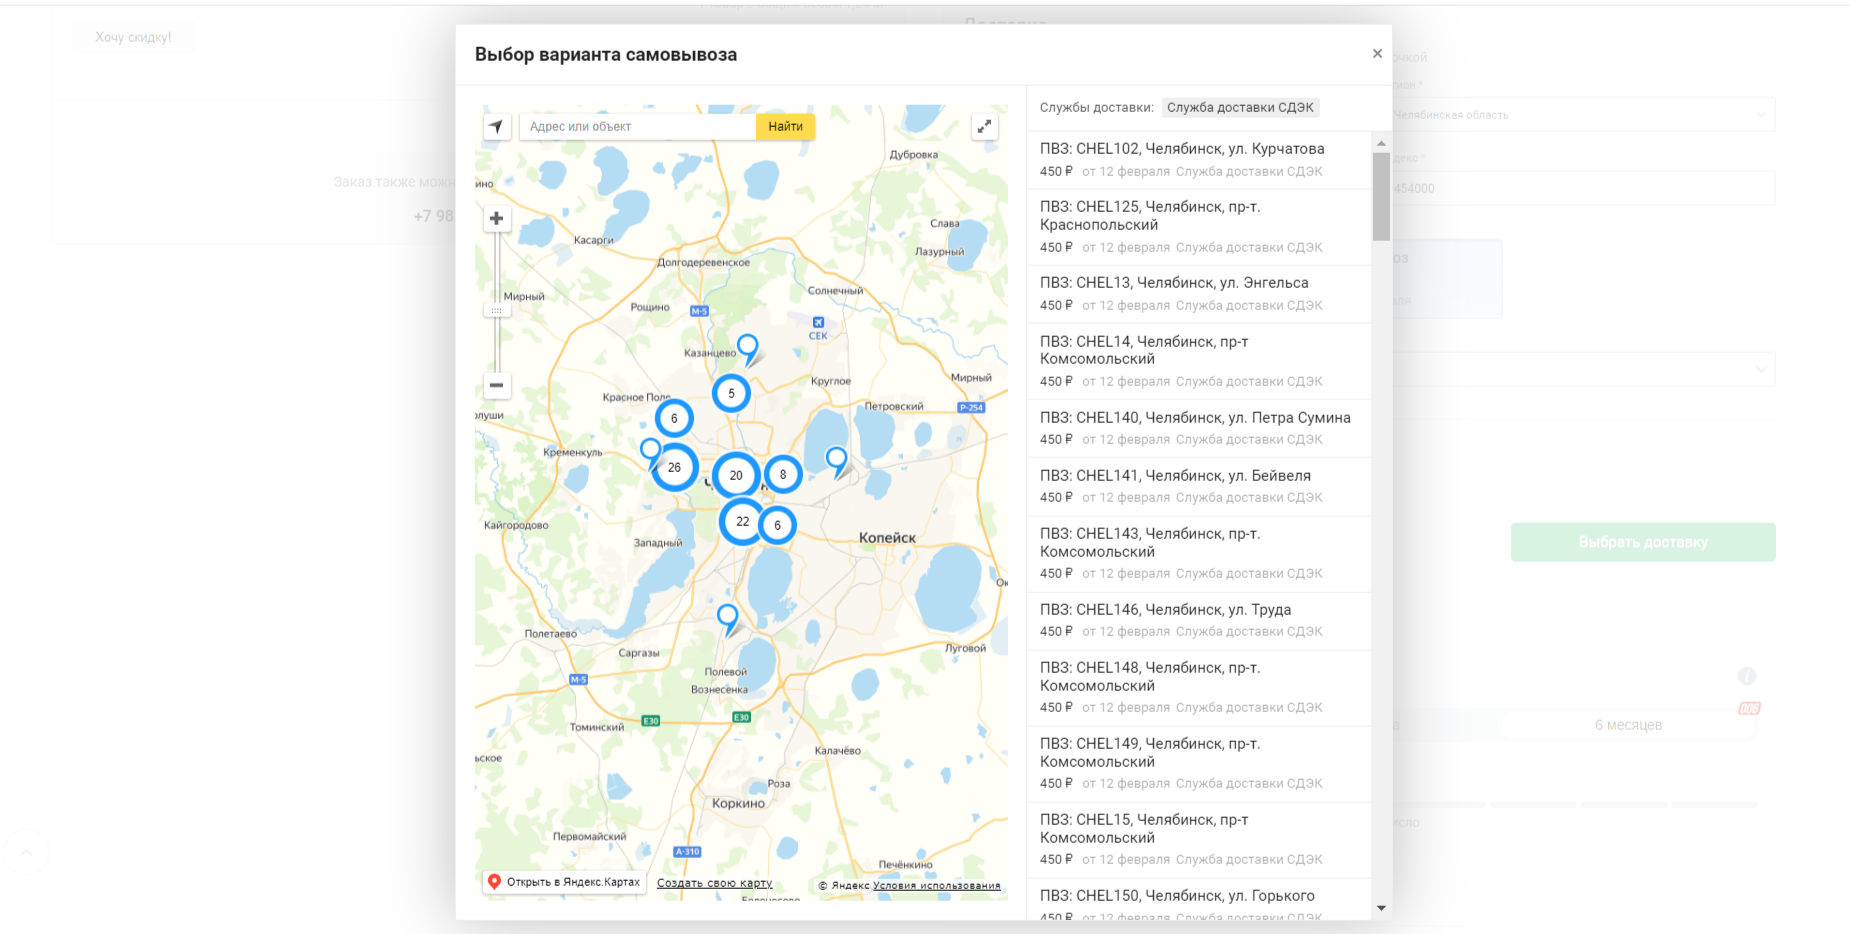Choose pickup point CHEL143 пр-т Комсомольский
Viewport: 1850px width, 934px height.
pyautogui.click(x=1198, y=554)
